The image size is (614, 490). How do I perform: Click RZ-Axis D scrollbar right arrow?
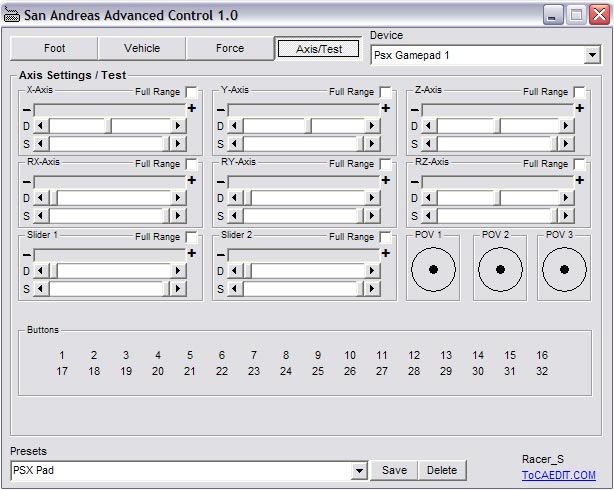click(x=566, y=198)
